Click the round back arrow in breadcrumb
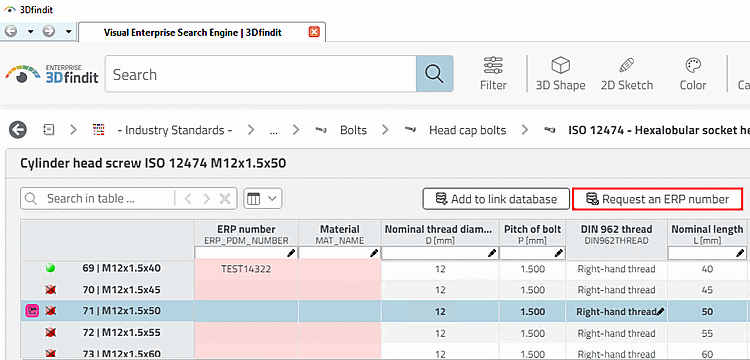 click(x=18, y=130)
